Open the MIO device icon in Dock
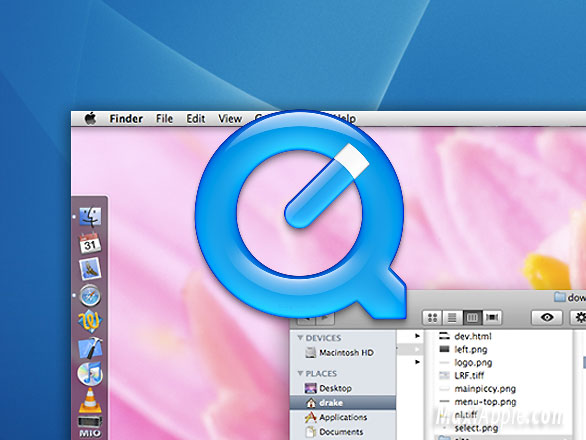Image resolution: width=586 pixels, height=440 pixels. click(x=90, y=426)
